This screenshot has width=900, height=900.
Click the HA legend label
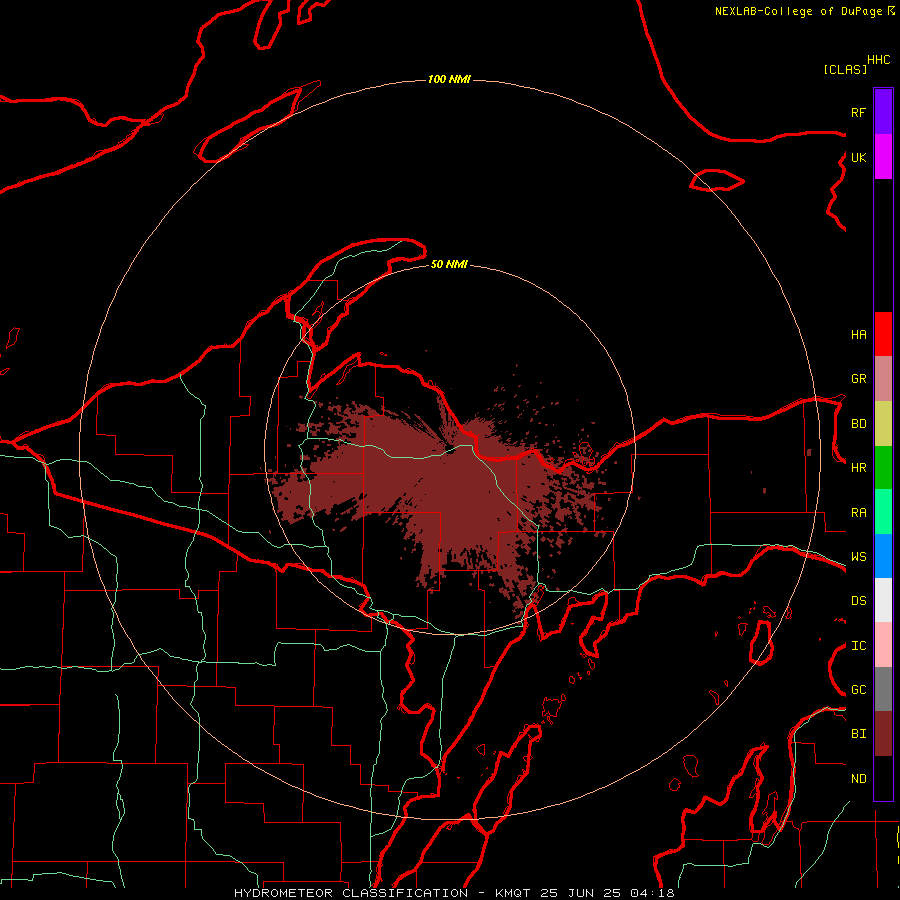(858, 334)
